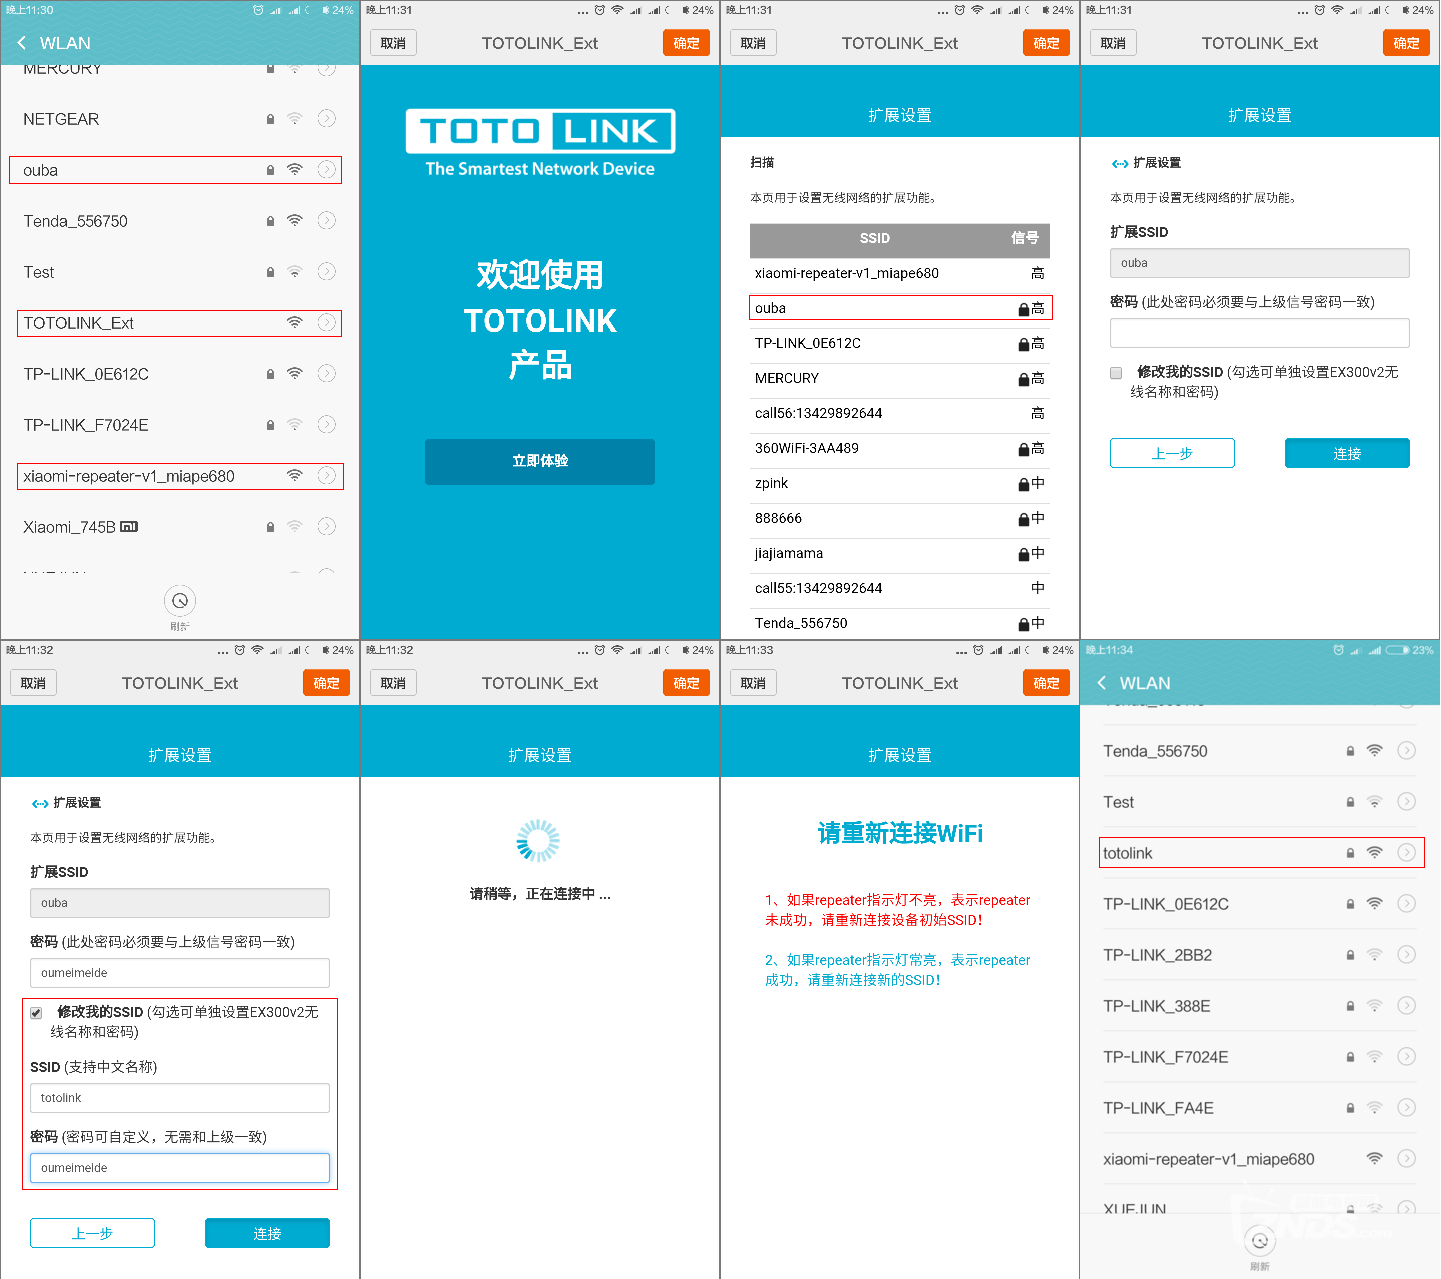The image size is (1441, 1279).
Task: Check the unchecked 修改我的SSID checkbox
Action: 1116,373
